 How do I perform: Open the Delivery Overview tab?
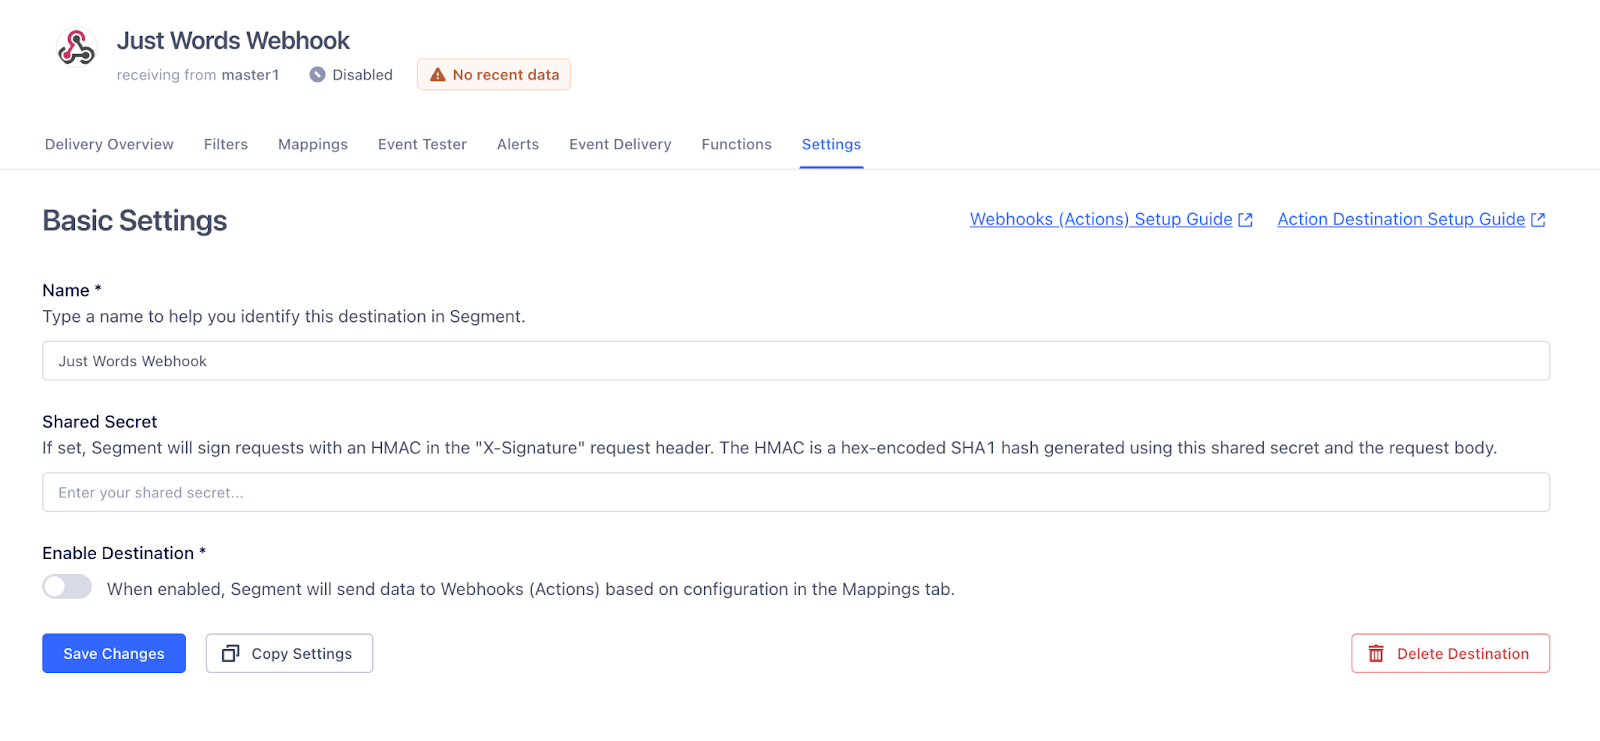tap(109, 144)
